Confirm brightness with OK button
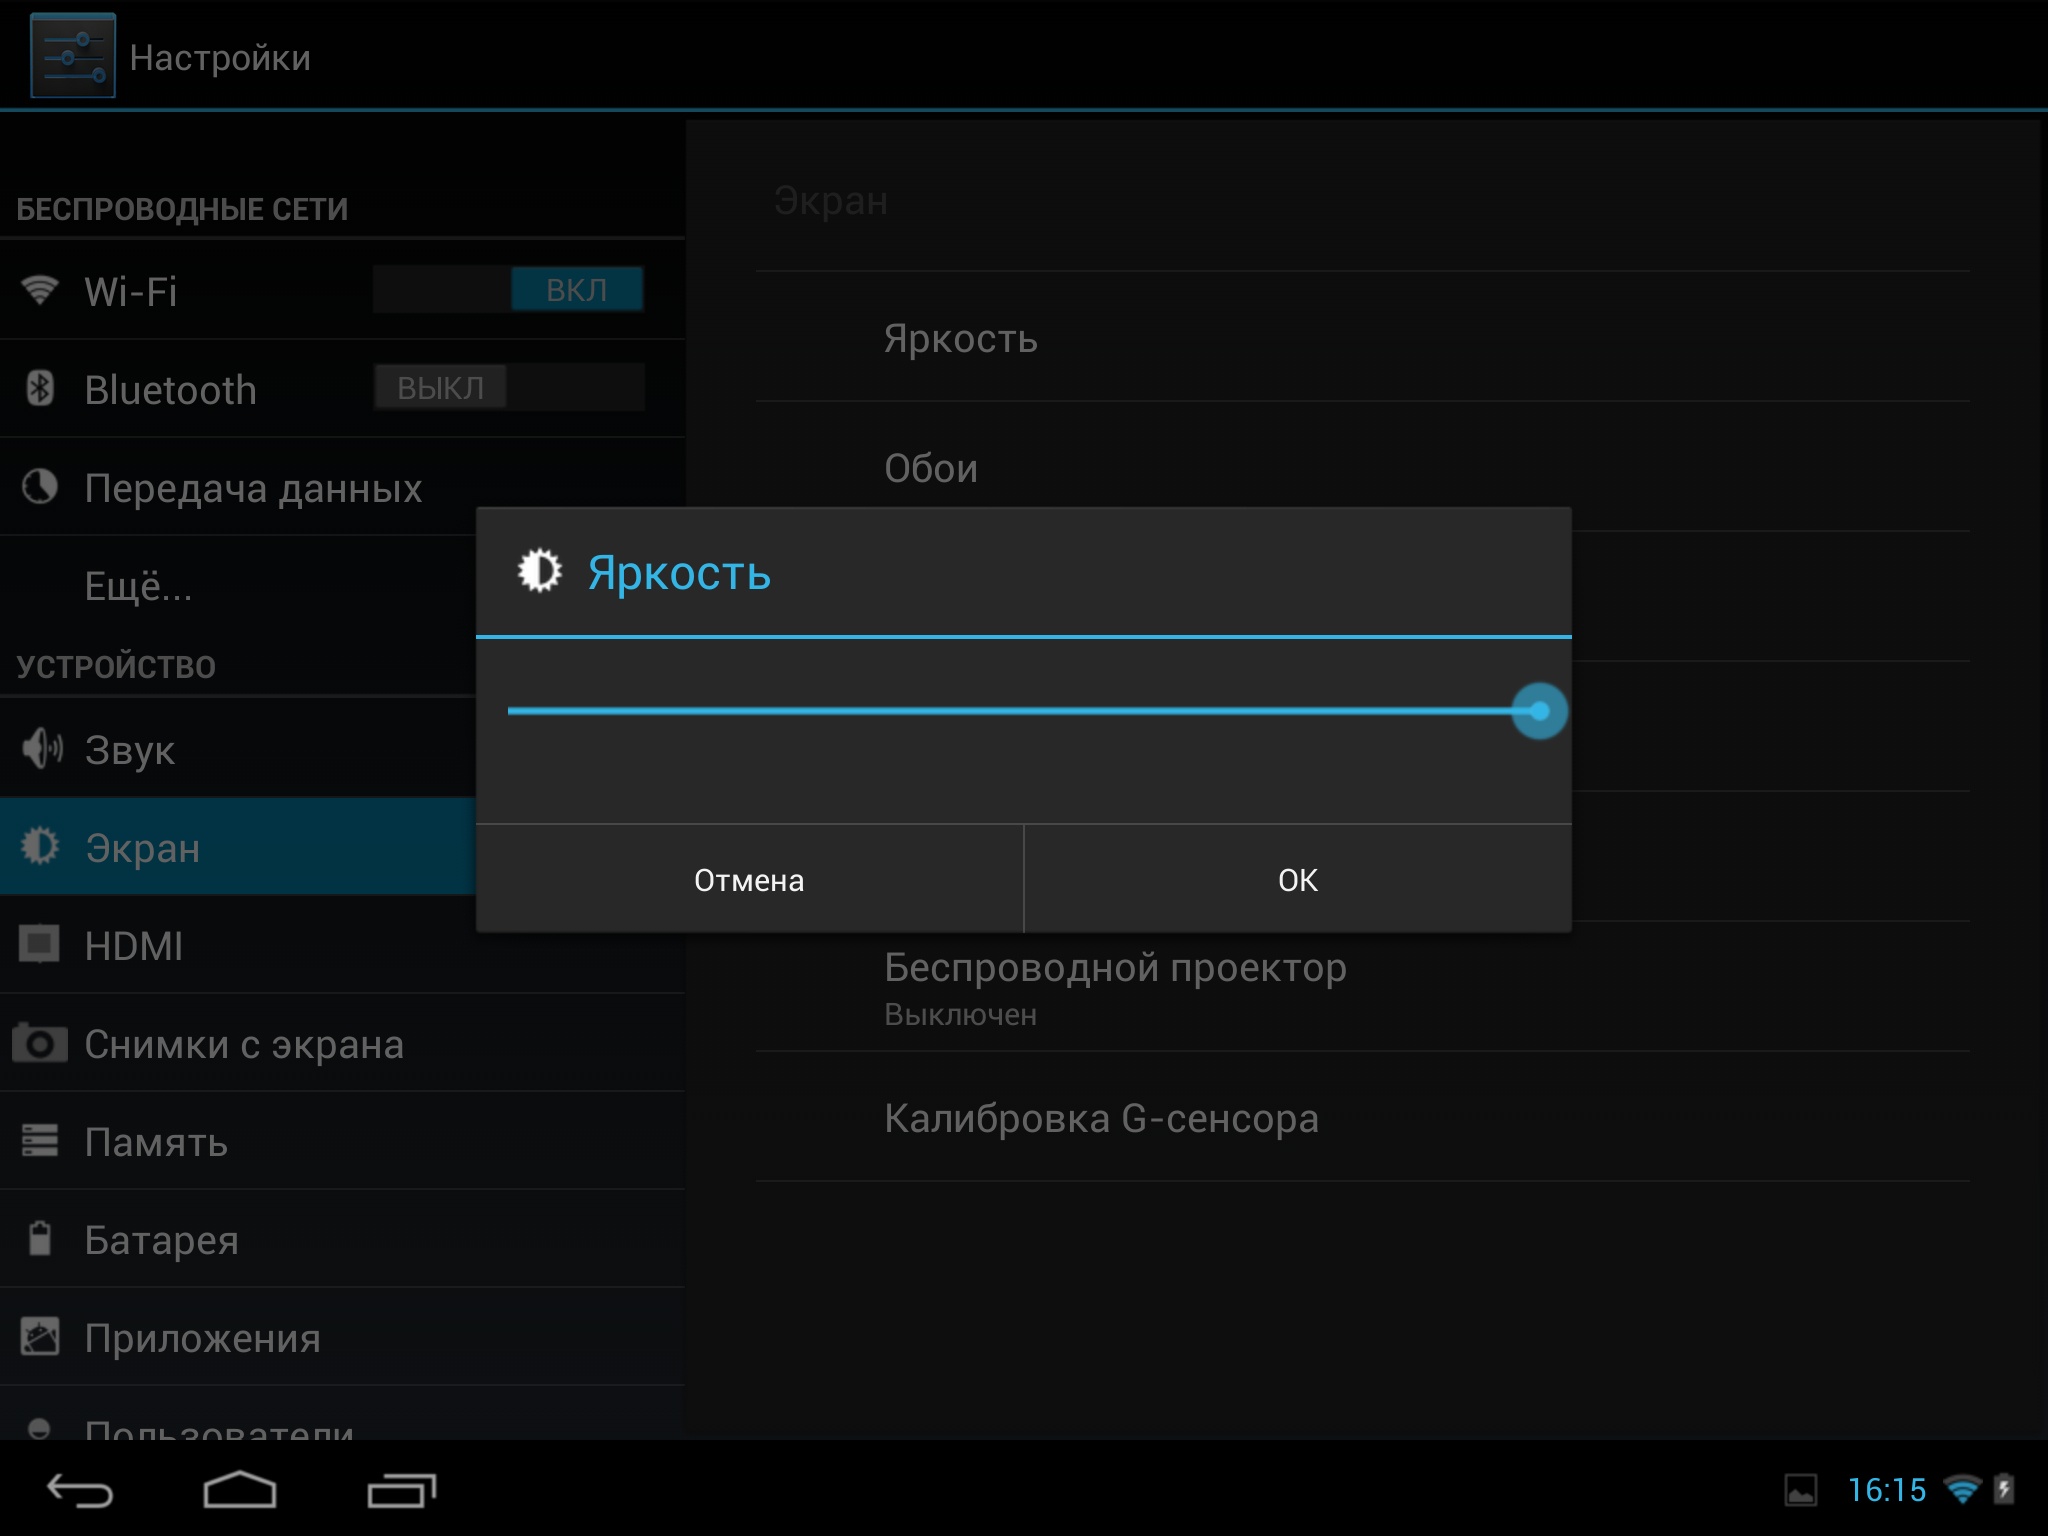 point(1297,880)
